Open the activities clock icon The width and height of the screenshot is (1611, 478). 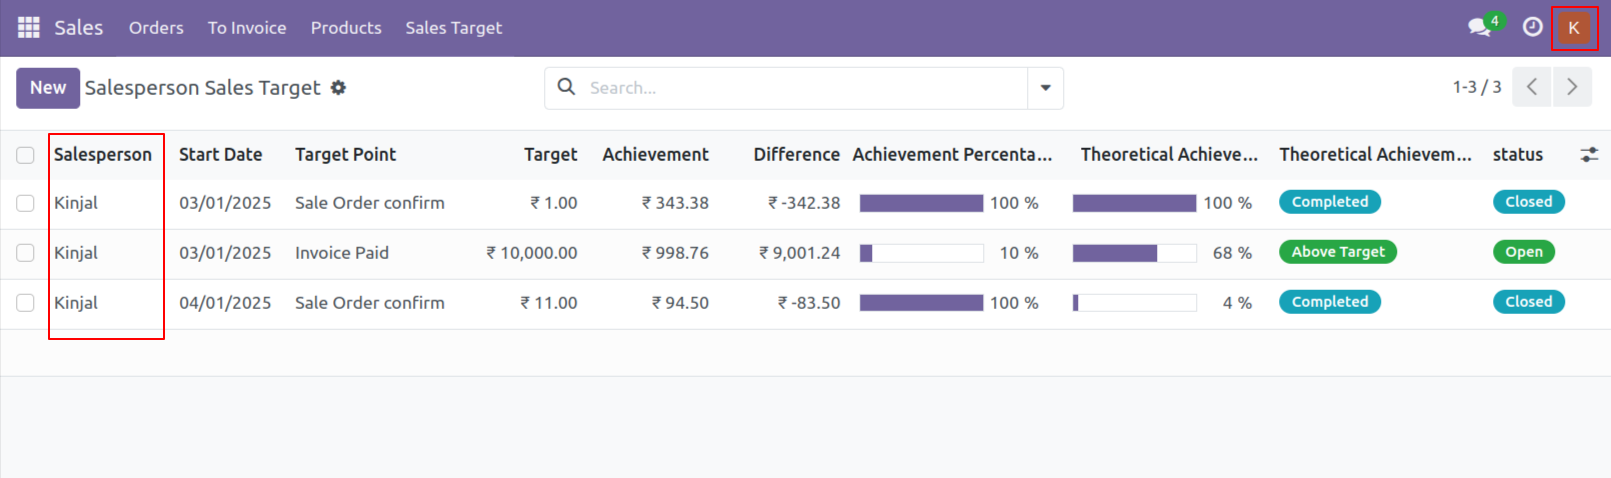click(1532, 27)
